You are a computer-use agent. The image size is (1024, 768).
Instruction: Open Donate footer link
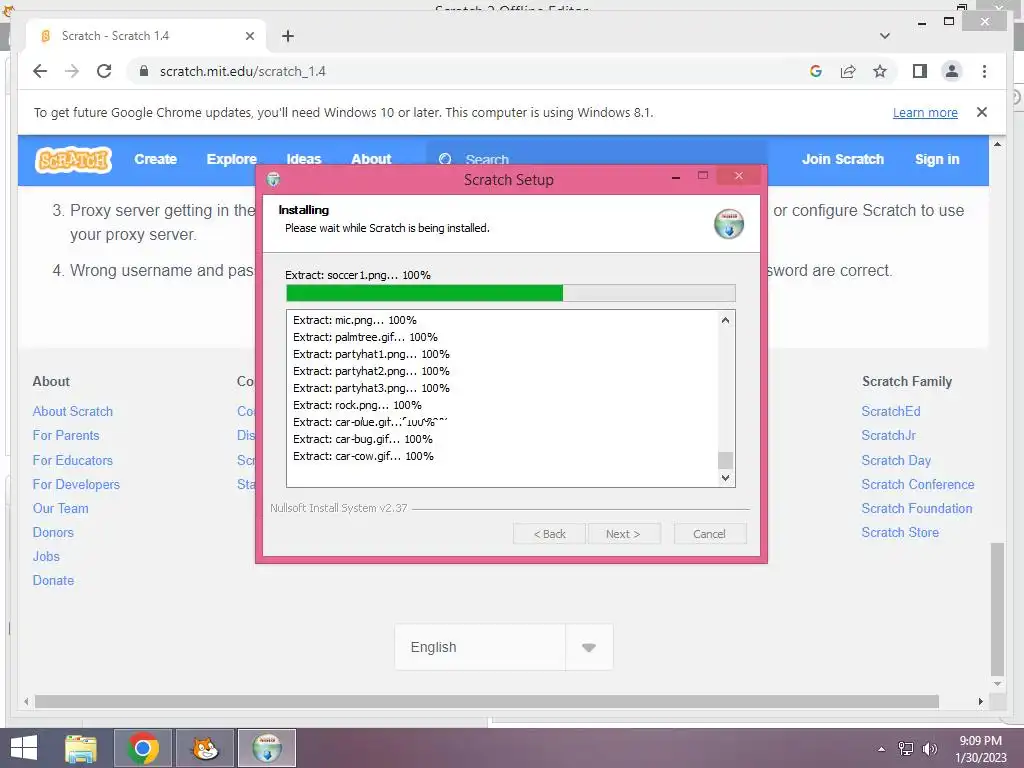pyautogui.click(x=53, y=581)
